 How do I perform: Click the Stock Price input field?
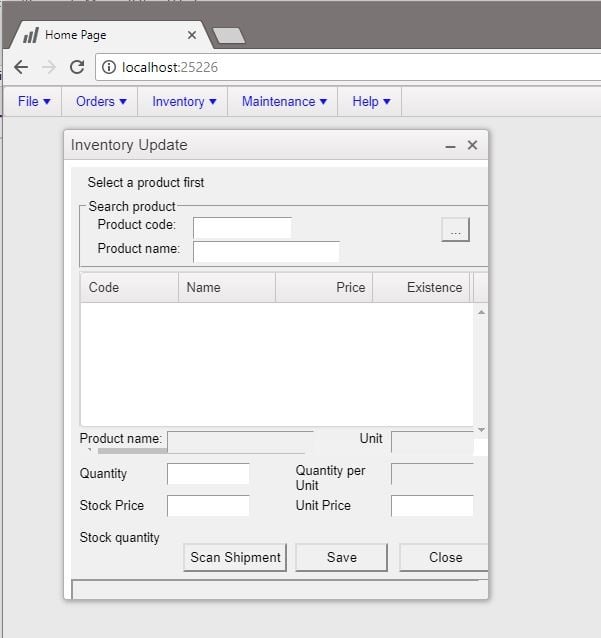tap(208, 506)
